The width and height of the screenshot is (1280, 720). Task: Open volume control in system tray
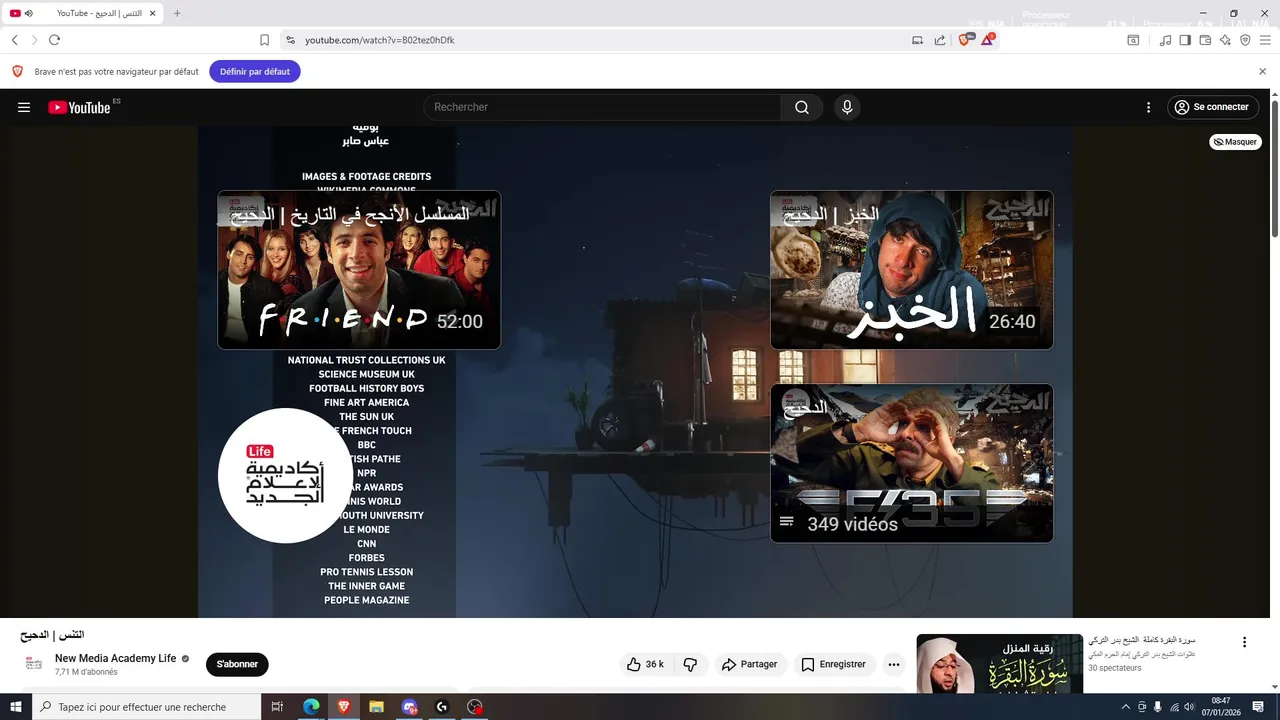[x=1189, y=707]
